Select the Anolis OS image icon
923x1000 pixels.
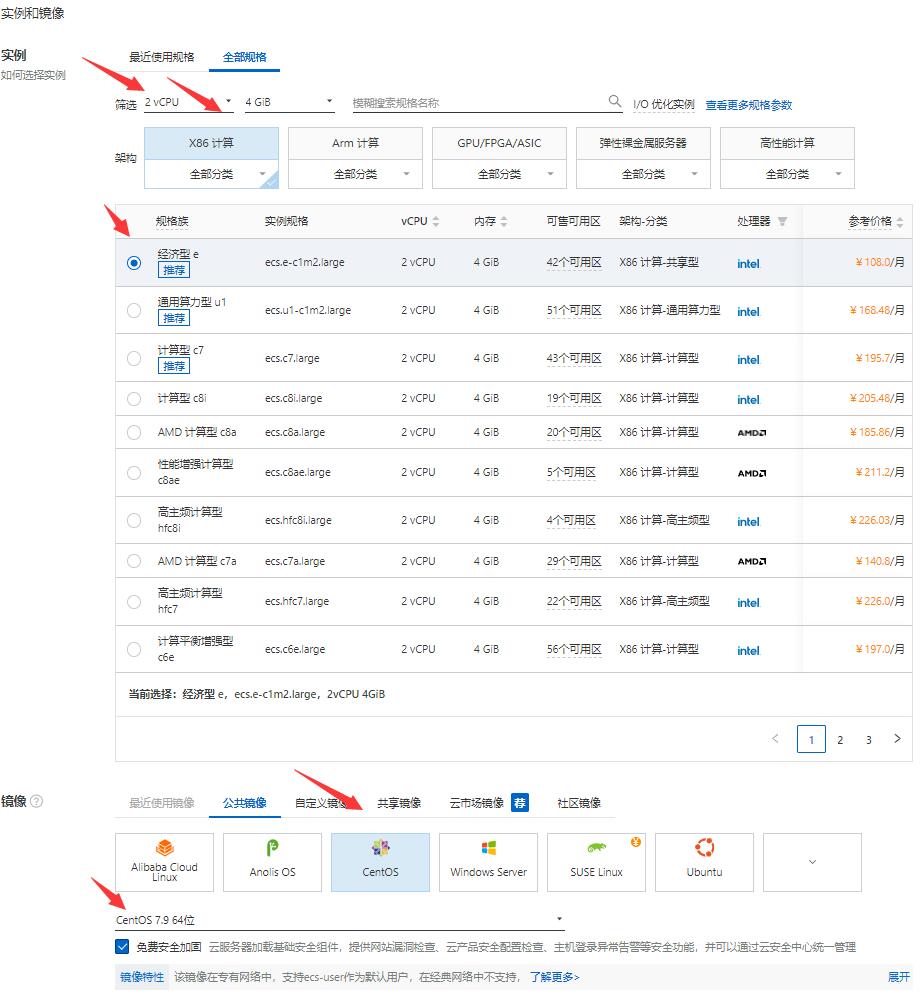[272, 862]
